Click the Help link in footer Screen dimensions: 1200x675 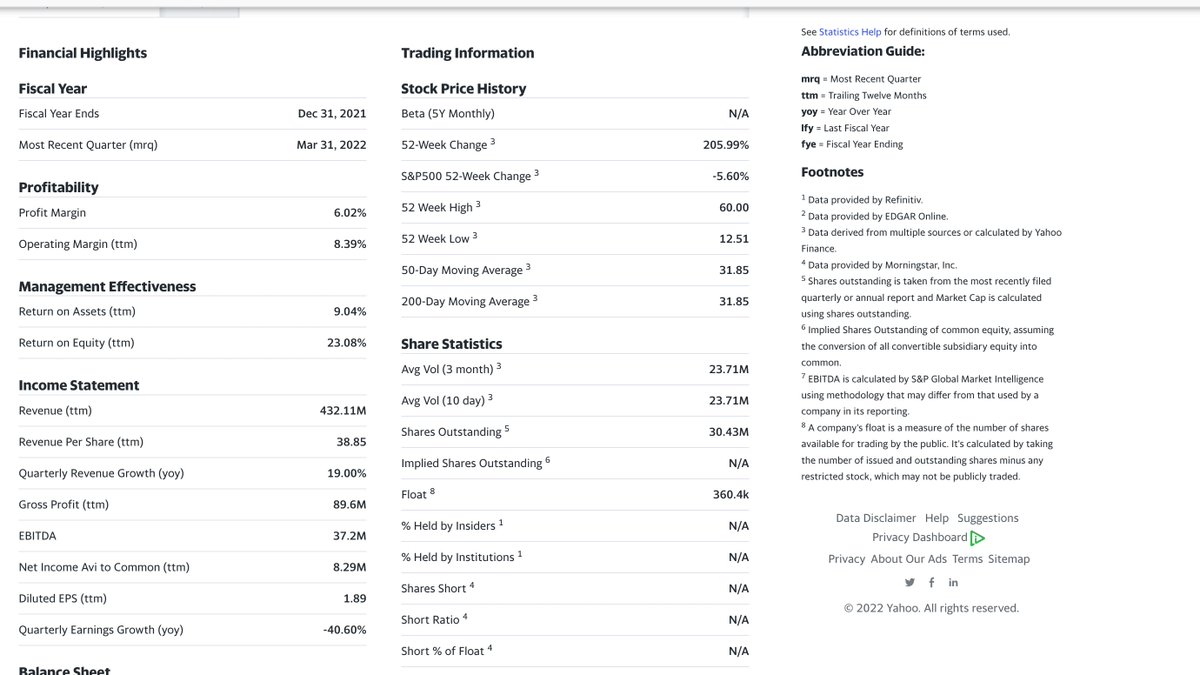click(x=937, y=518)
